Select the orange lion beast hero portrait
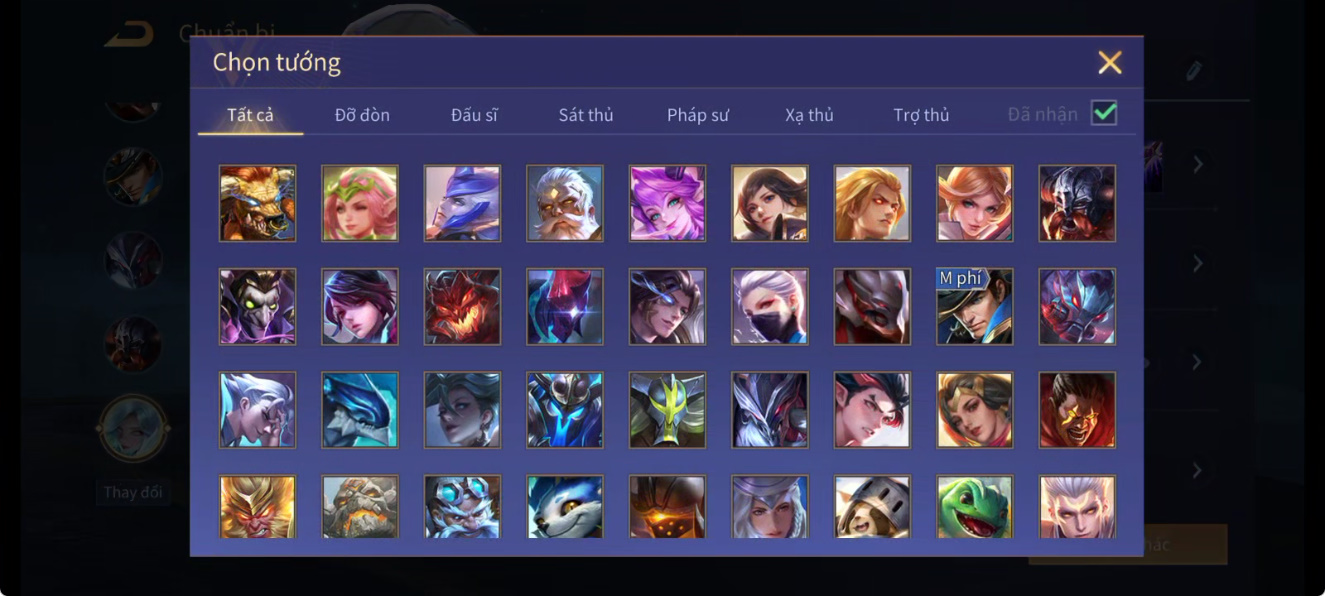This screenshot has width=1325, height=596. pyautogui.click(x=257, y=203)
